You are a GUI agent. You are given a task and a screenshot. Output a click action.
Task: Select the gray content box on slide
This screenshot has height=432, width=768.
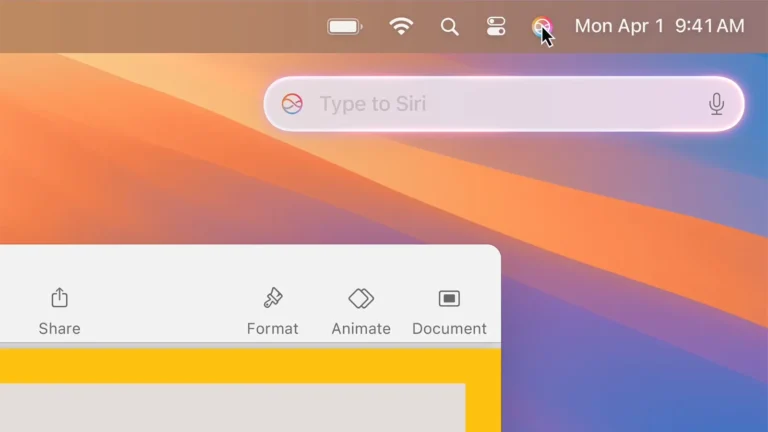pos(232,408)
